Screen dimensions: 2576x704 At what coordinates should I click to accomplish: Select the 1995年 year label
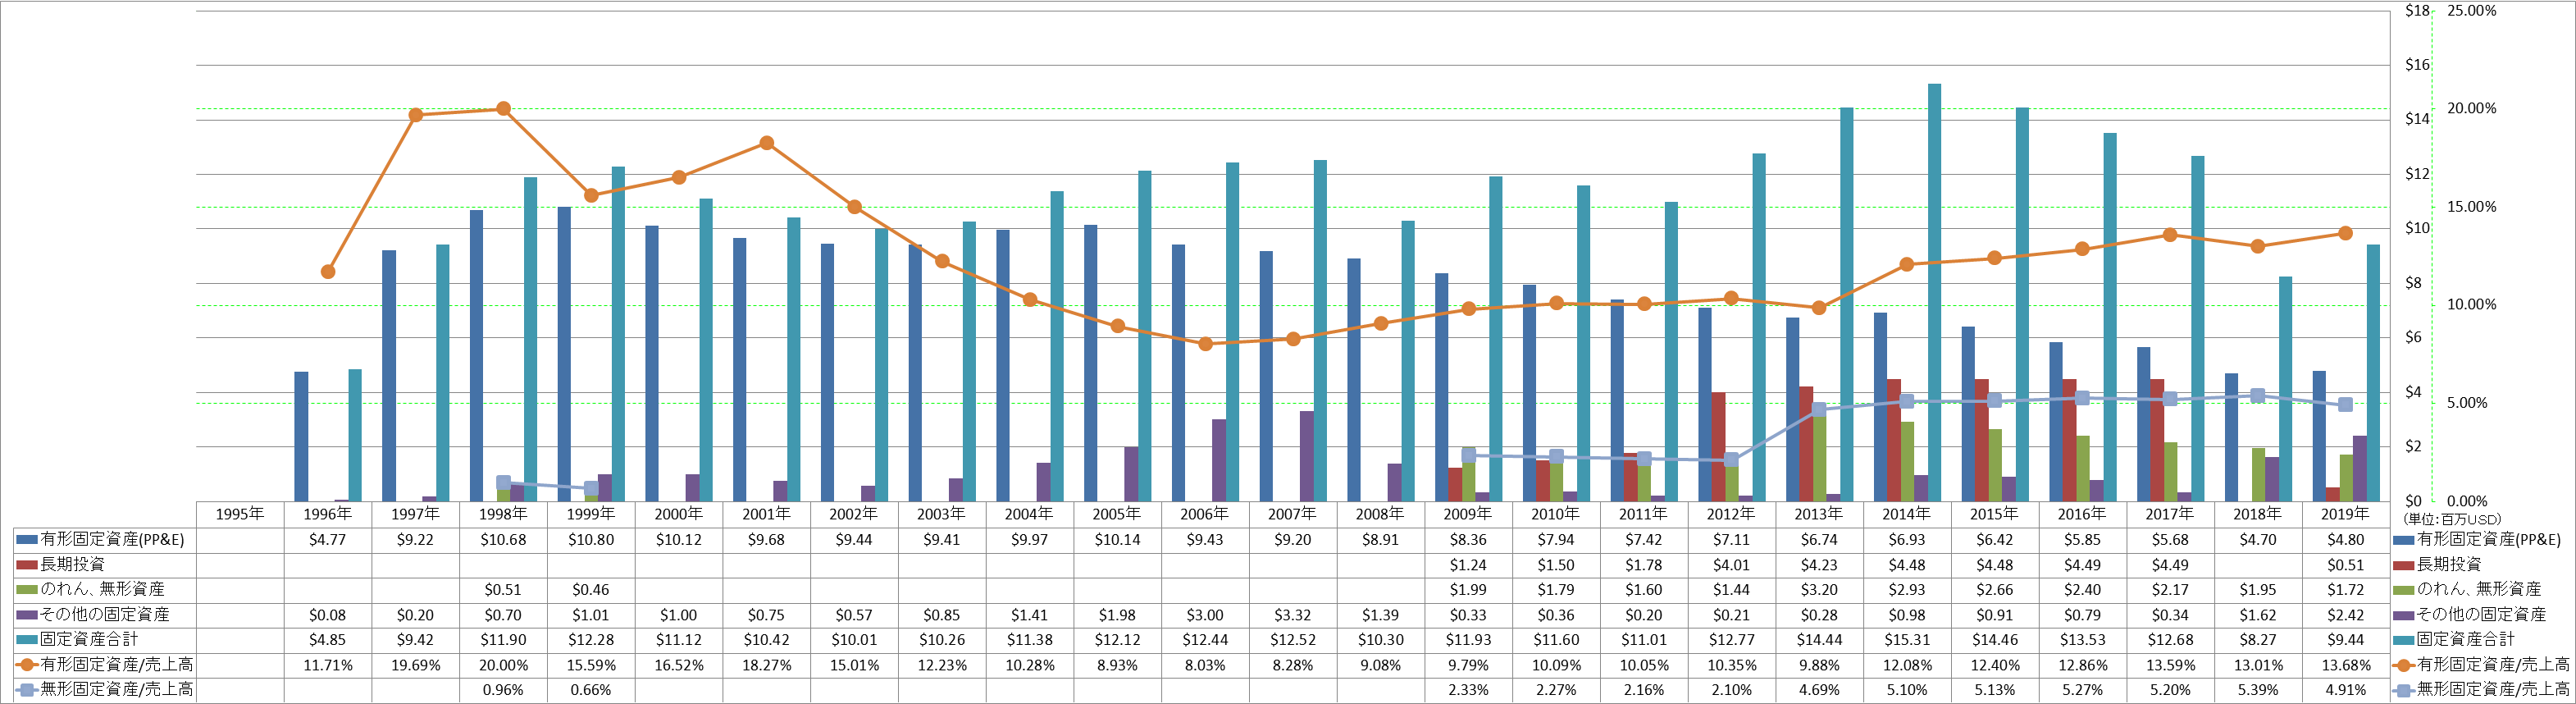coord(240,514)
